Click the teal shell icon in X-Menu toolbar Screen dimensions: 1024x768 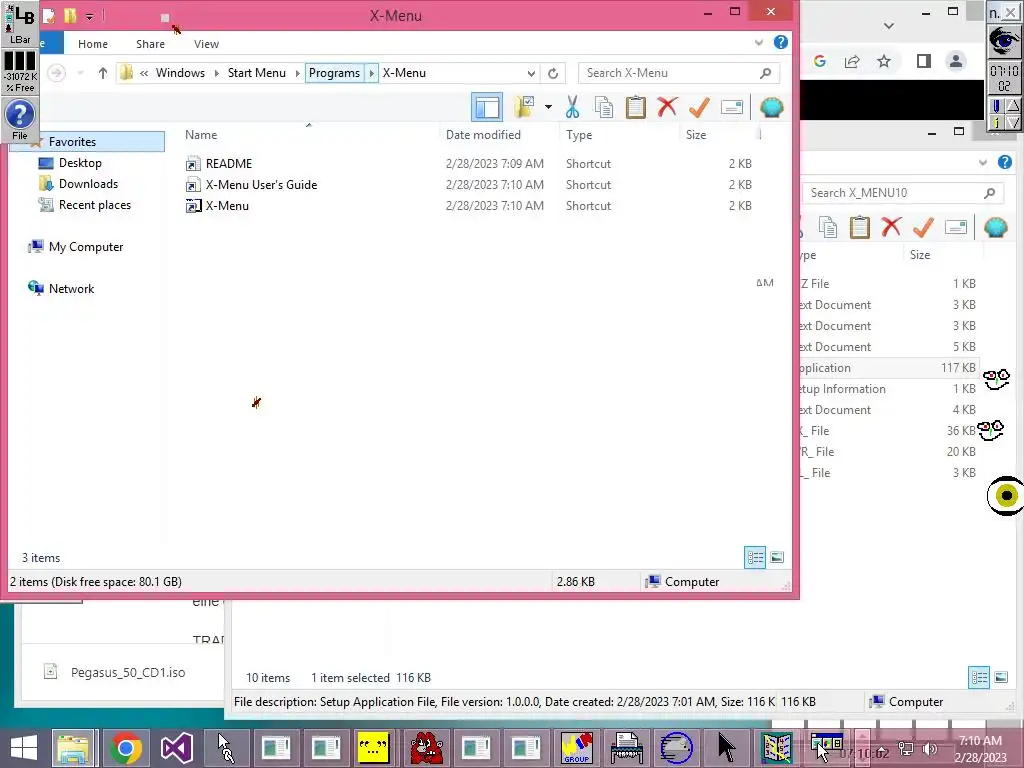[771, 107]
